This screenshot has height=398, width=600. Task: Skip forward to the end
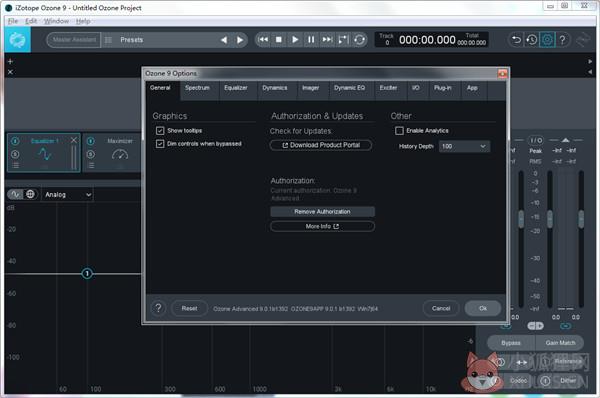327,39
